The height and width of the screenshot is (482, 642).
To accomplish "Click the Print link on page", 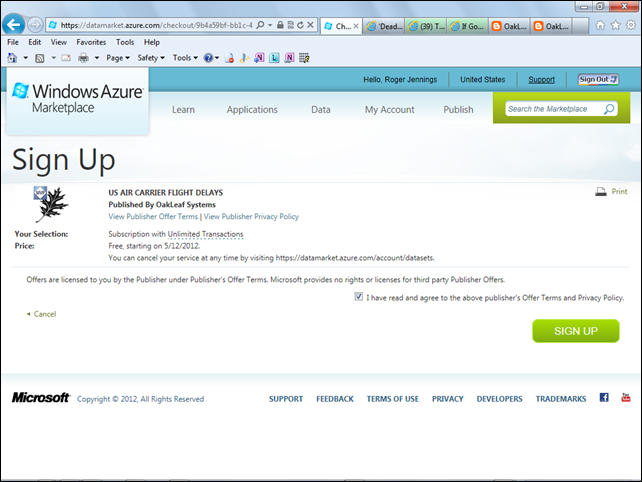I will (619, 192).
